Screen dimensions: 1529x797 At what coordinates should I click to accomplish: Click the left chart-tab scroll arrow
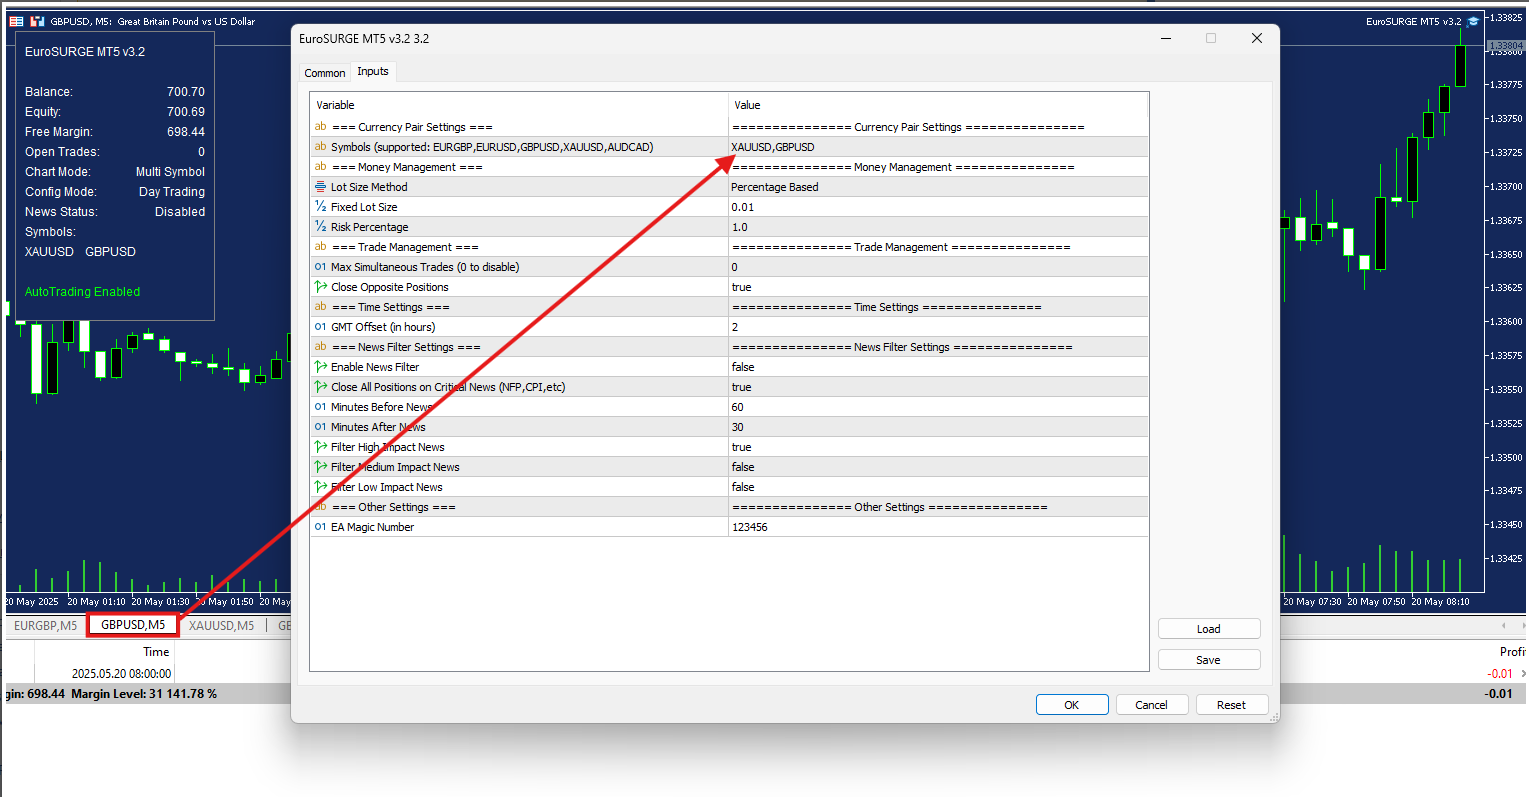1504,626
